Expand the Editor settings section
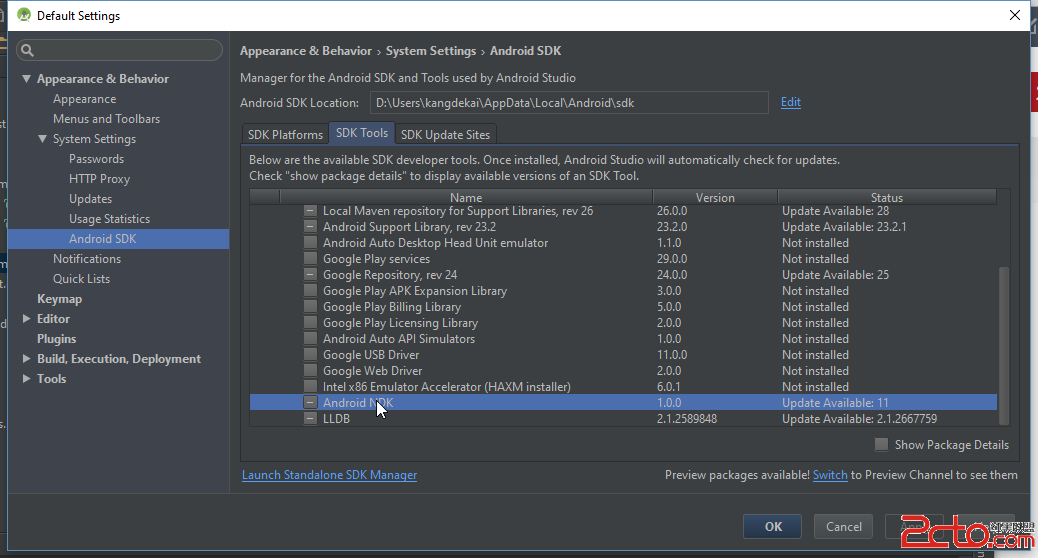 point(27,319)
